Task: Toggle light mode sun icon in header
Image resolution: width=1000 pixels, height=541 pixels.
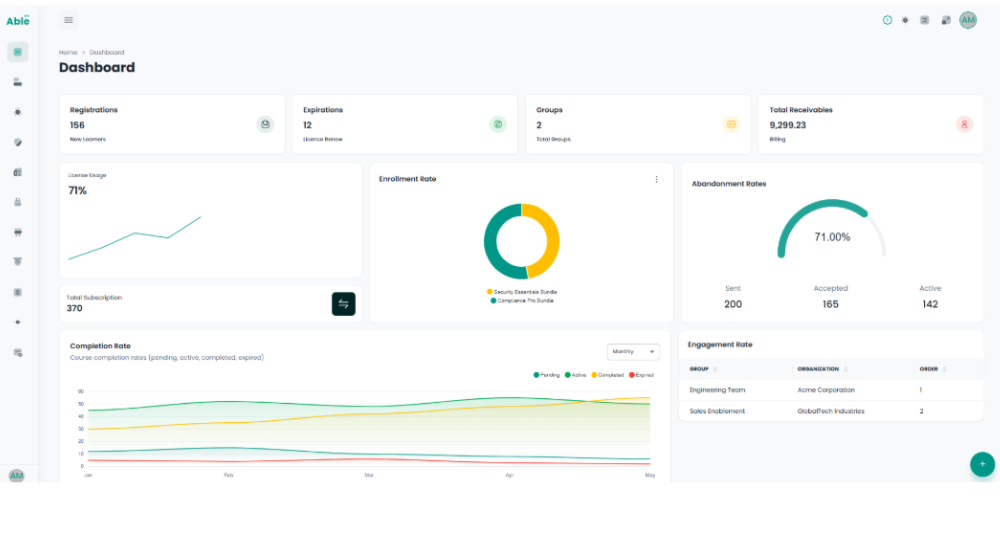Action: [905, 20]
